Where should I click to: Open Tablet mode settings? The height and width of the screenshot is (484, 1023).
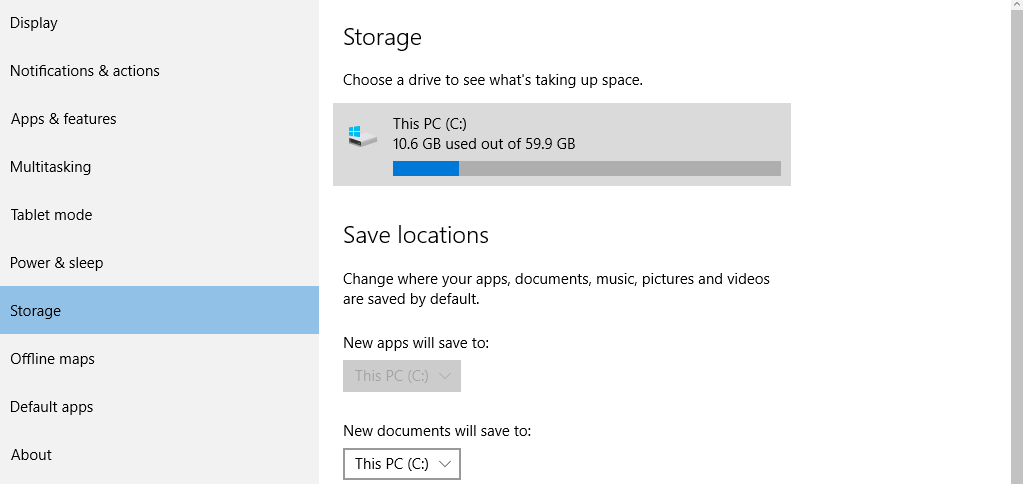click(51, 215)
